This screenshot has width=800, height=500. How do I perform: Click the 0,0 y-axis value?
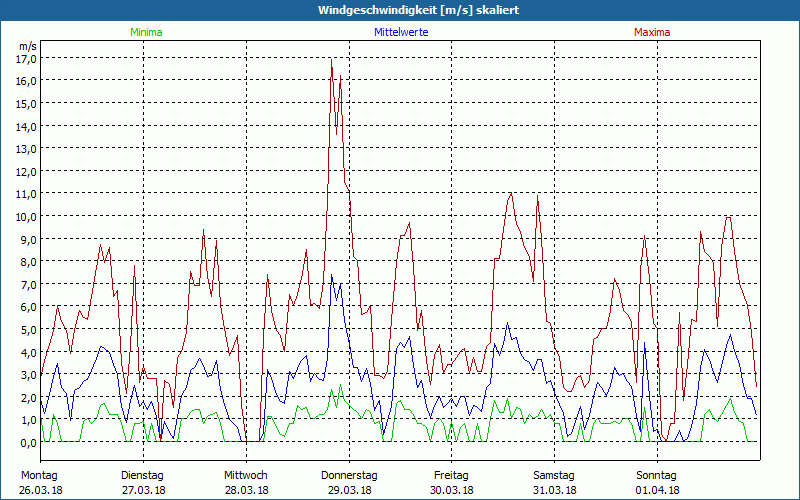point(29,443)
